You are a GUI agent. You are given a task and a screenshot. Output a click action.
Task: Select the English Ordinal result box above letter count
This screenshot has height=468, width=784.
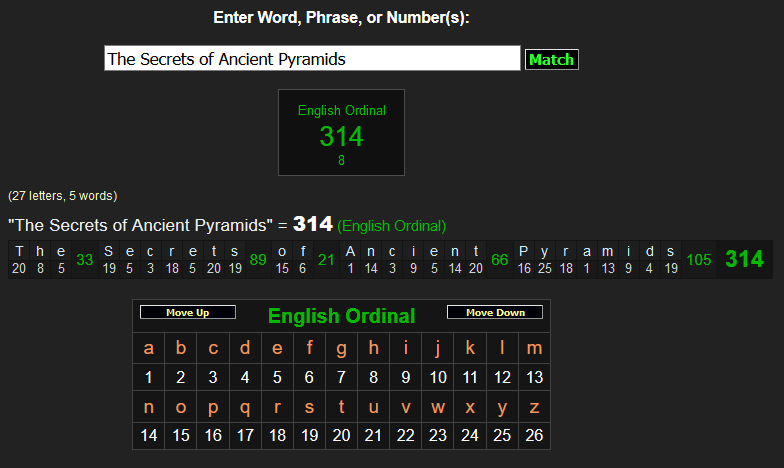point(341,132)
